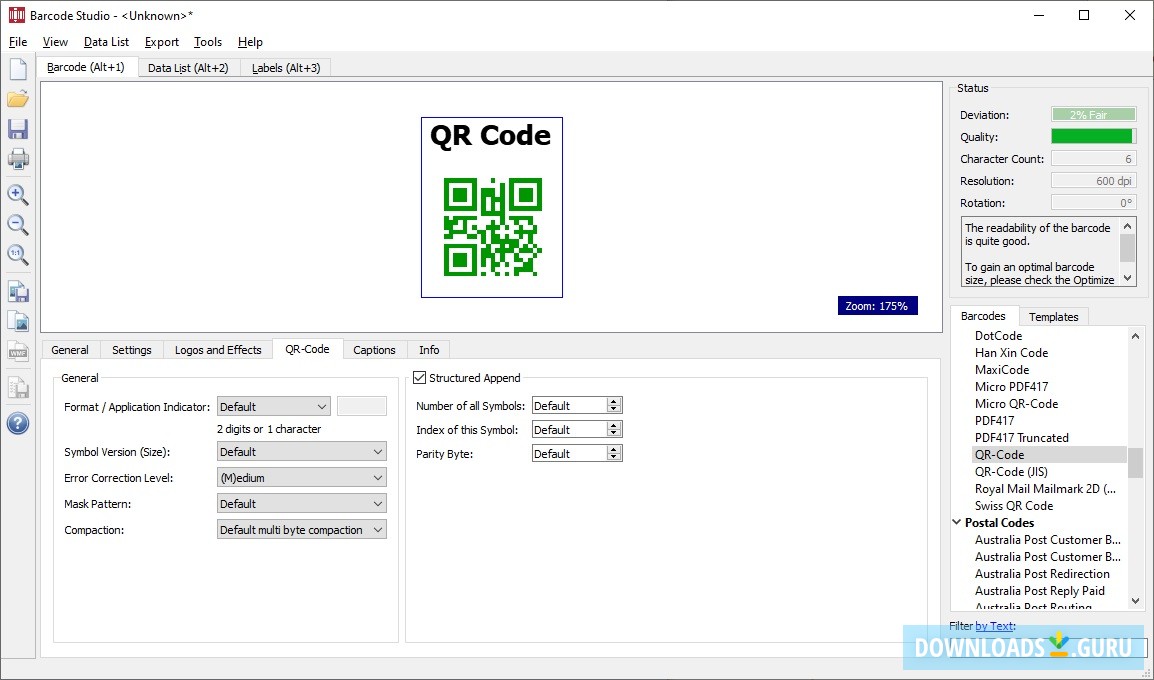Image resolution: width=1154 pixels, height=680 pixels.
Task: Switch to the Data List tab
Action: (188, 67)
